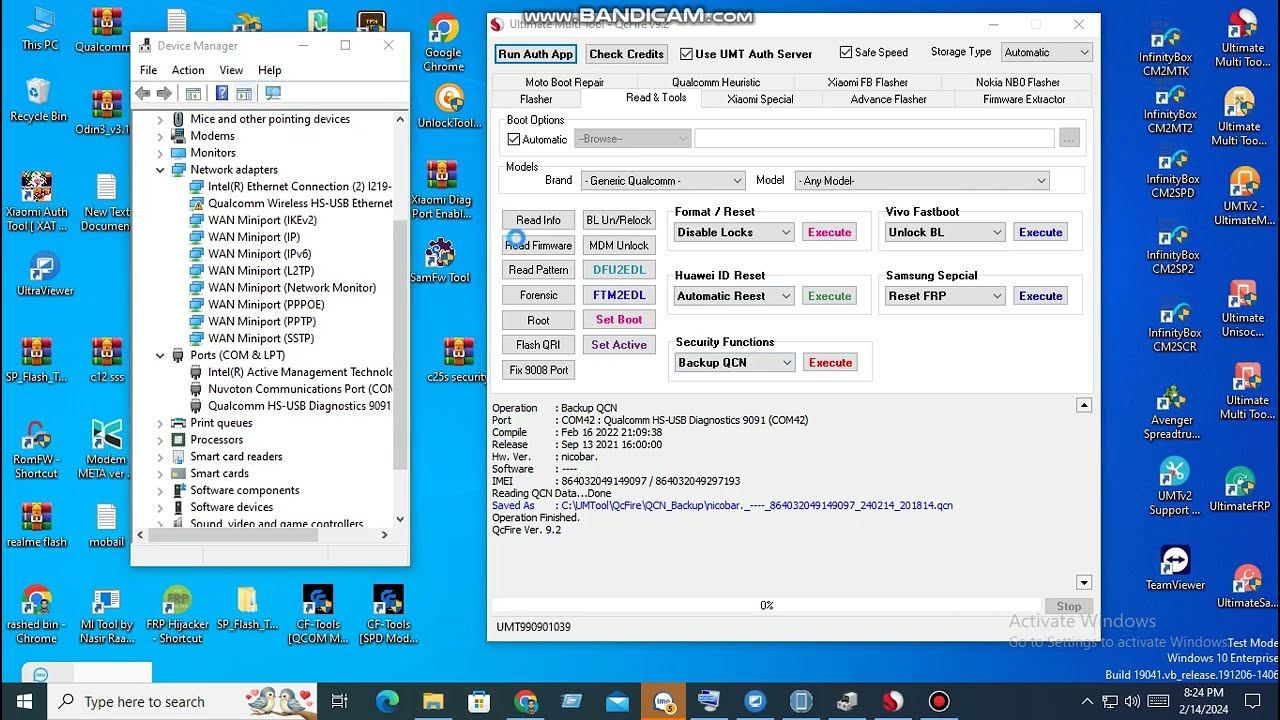Viewport: 1280px width, 720px height.
Task: Open the Huawei ID Reset dropdown
Action: tap(734, 296)
